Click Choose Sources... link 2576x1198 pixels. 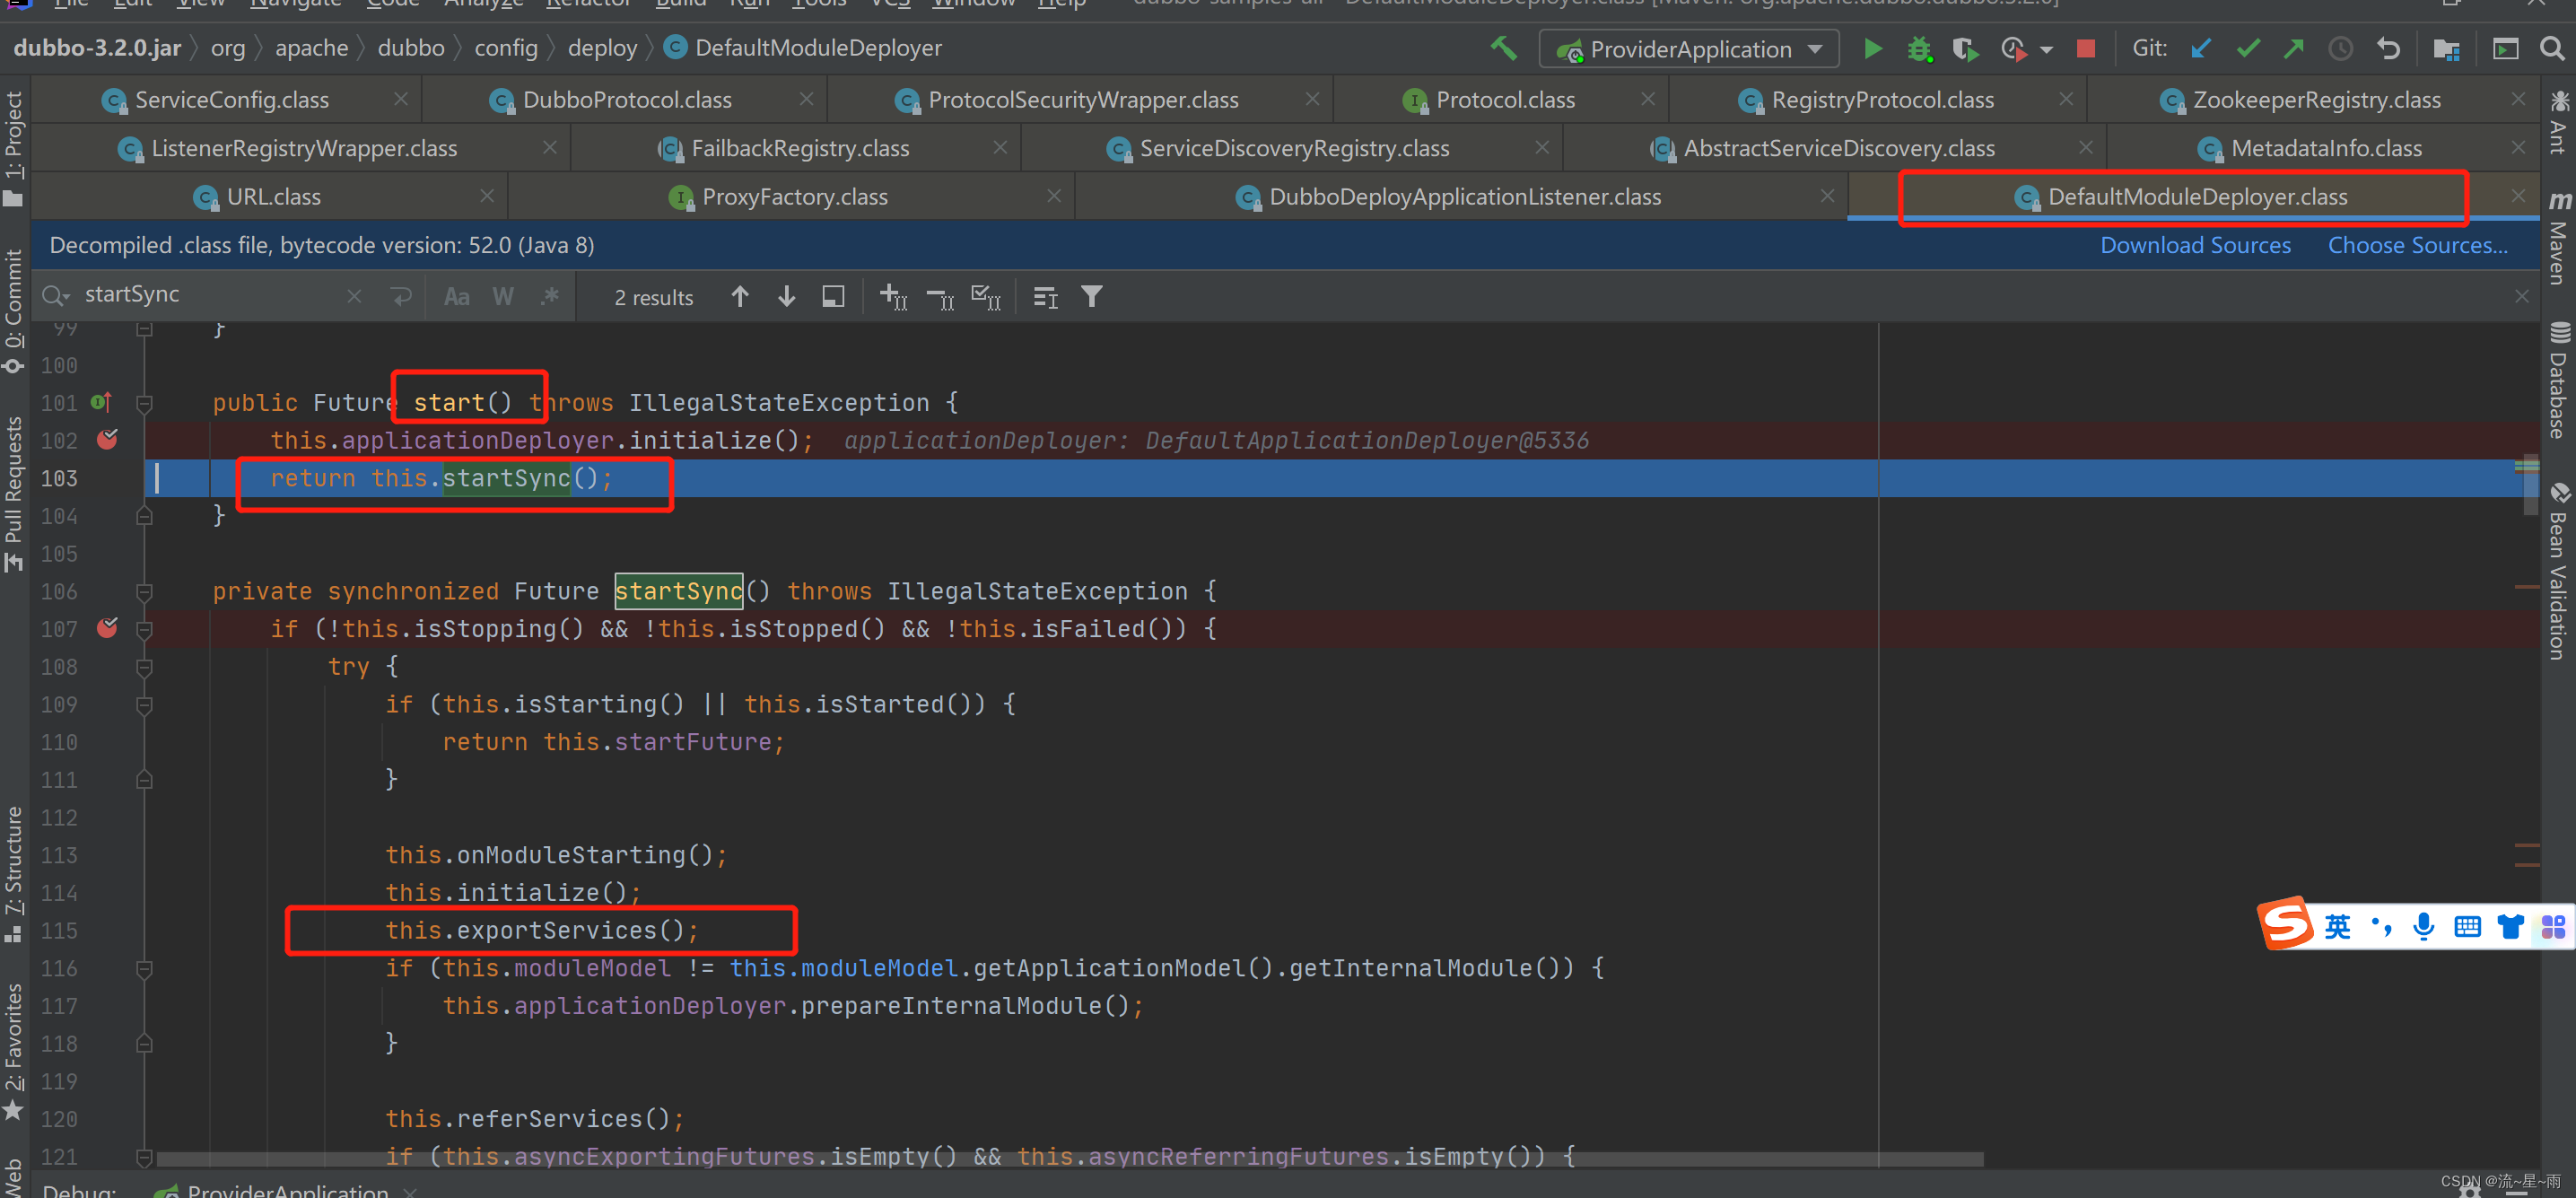2417,245
